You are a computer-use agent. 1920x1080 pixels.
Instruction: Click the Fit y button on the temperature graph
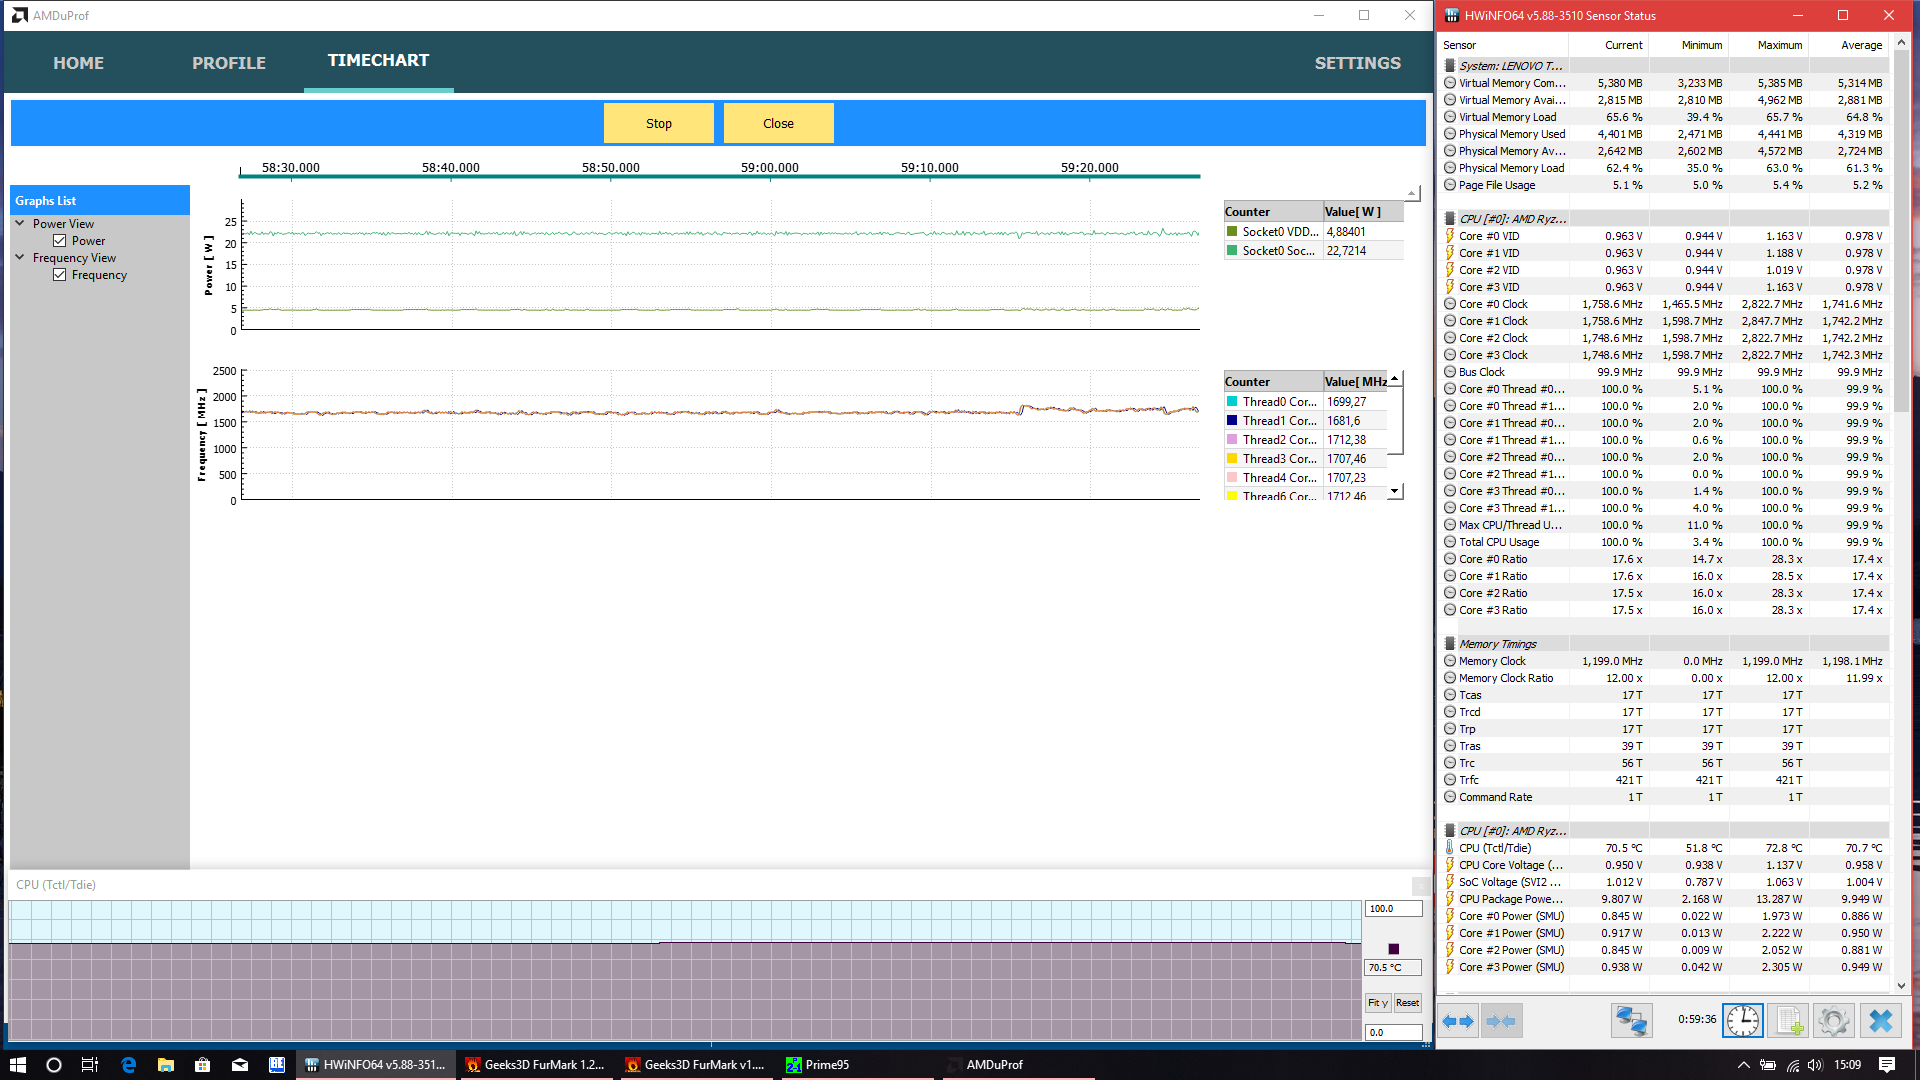(1377, 1003)
